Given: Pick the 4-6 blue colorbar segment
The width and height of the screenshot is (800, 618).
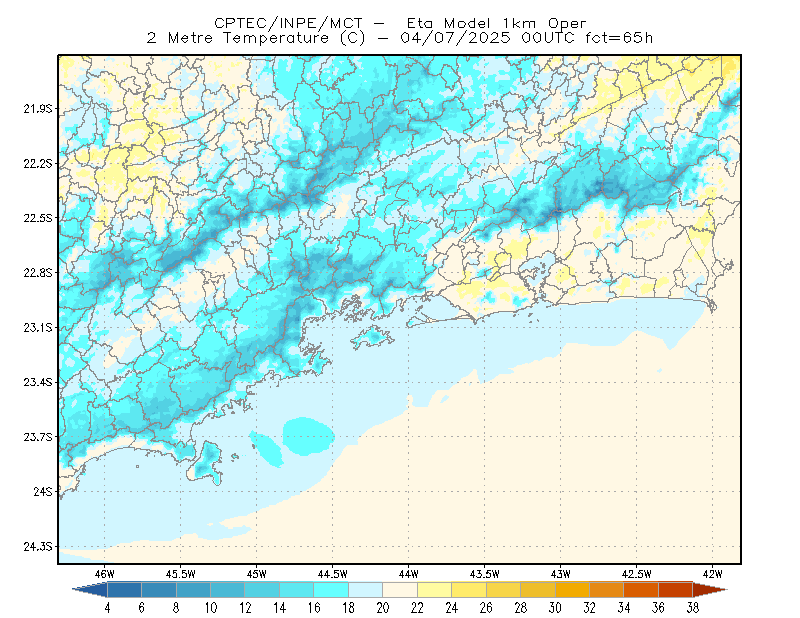Looking at the screenshot, I should pos(124,589).
